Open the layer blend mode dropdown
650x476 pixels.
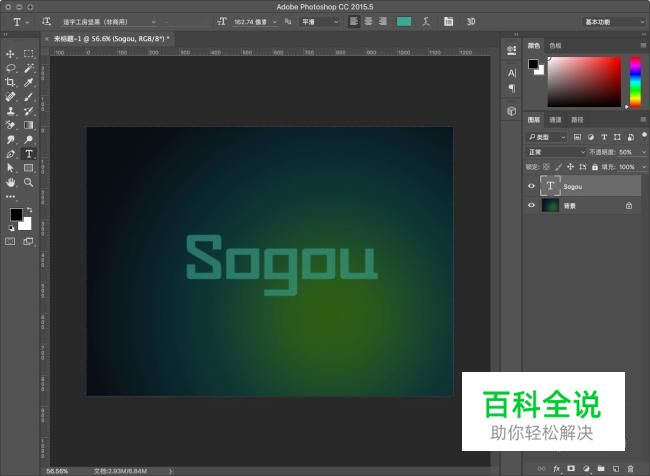pos(556,152)
